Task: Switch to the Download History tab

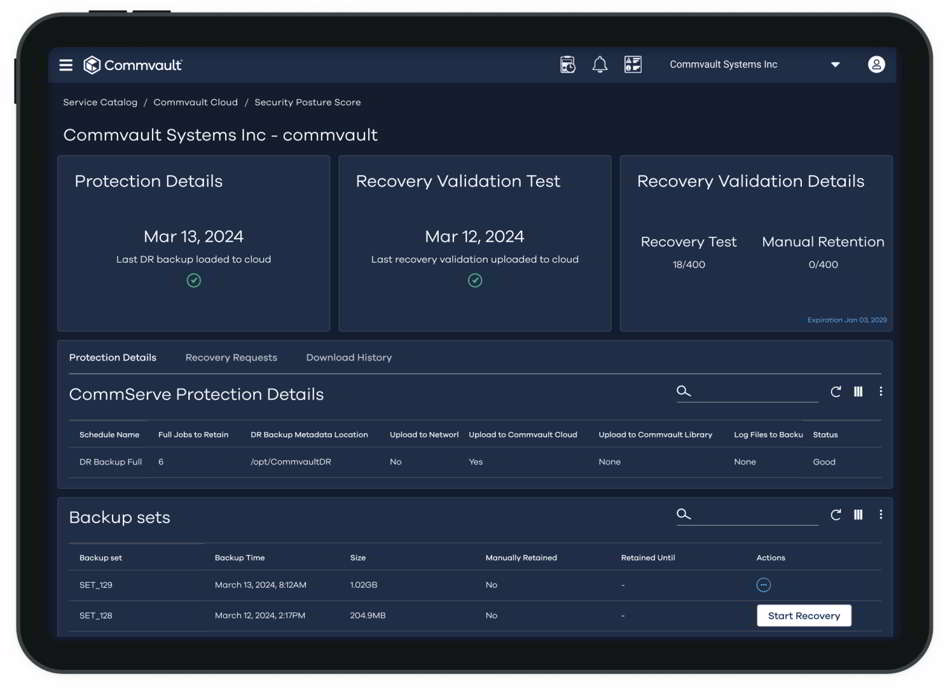Action: (x=349, y=357)
